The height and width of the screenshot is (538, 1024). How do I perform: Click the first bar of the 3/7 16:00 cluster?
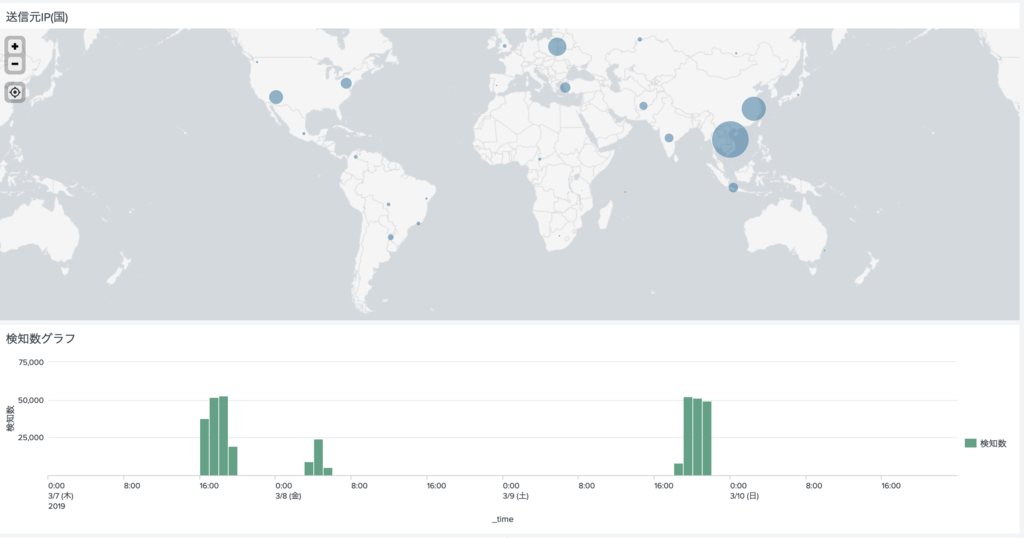click(204, 447)
